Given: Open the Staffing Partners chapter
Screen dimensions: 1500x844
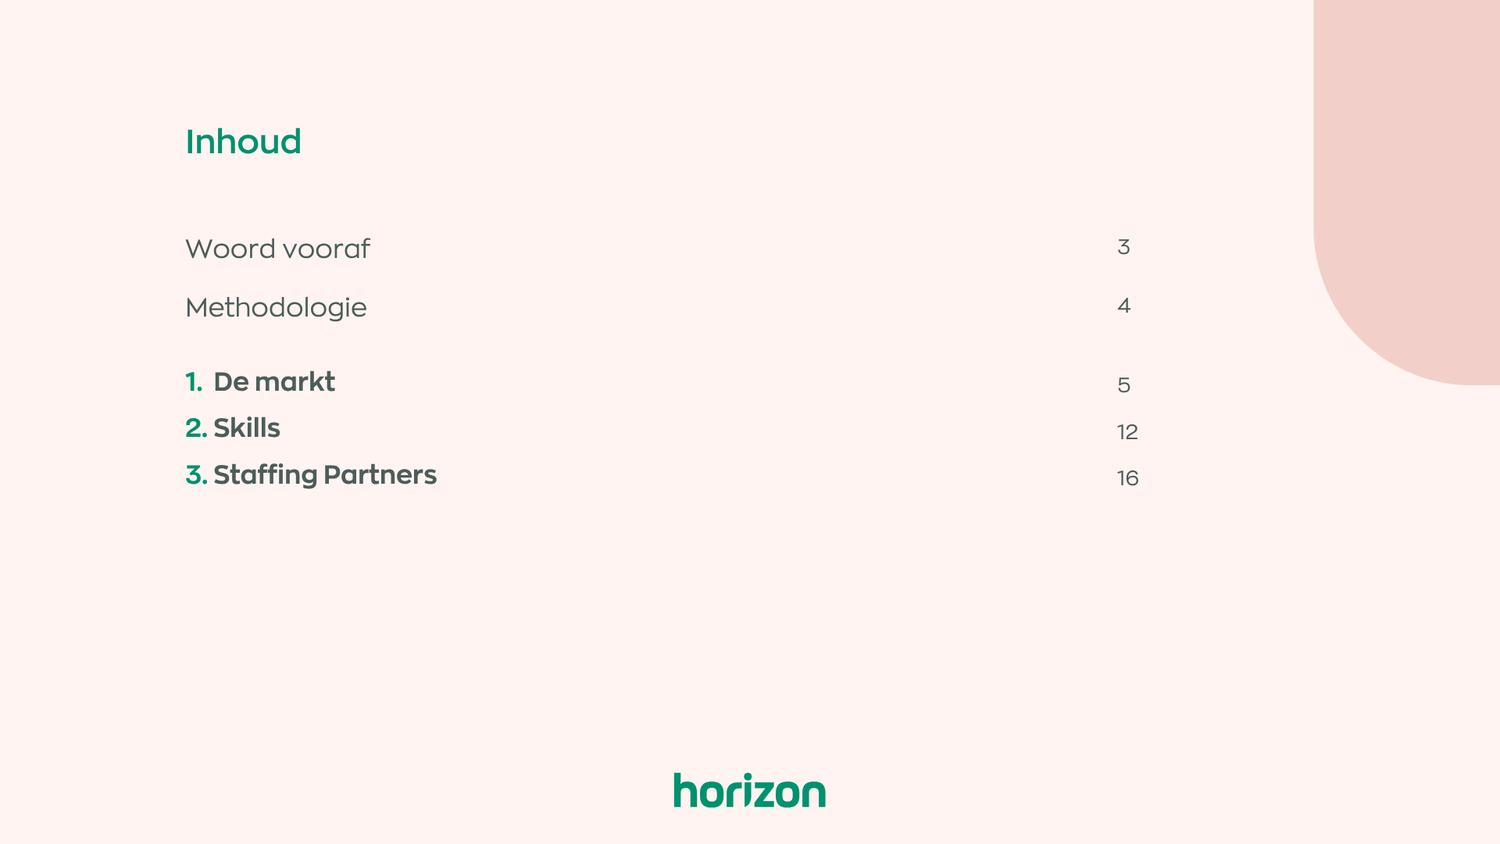Looking at the screenshot, I should [x=325, y=475].
